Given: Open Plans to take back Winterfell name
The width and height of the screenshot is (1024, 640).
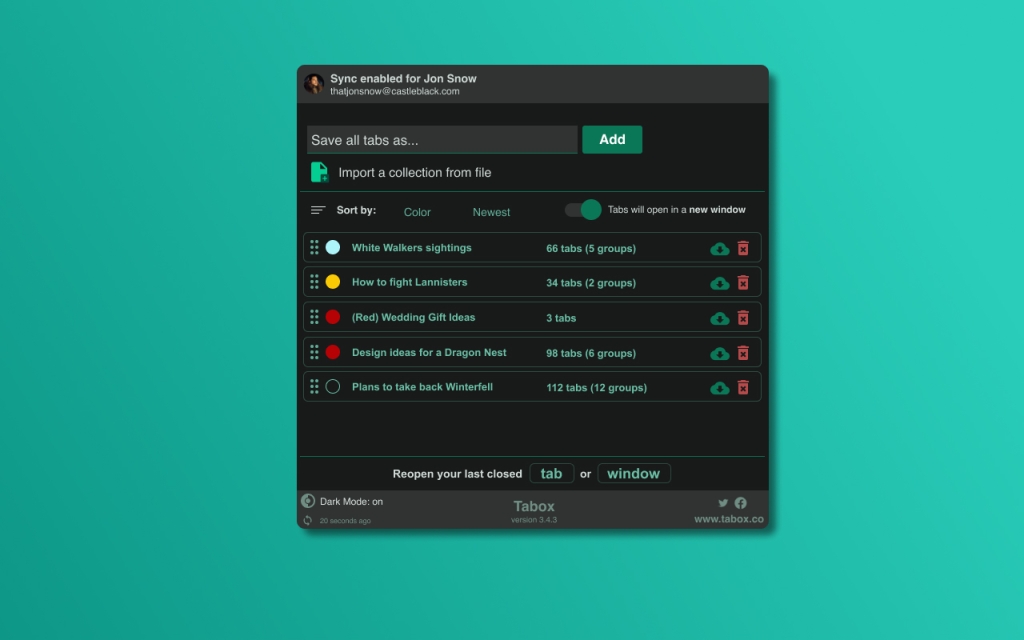Looking at the screenshot, I should coord(422,387).
